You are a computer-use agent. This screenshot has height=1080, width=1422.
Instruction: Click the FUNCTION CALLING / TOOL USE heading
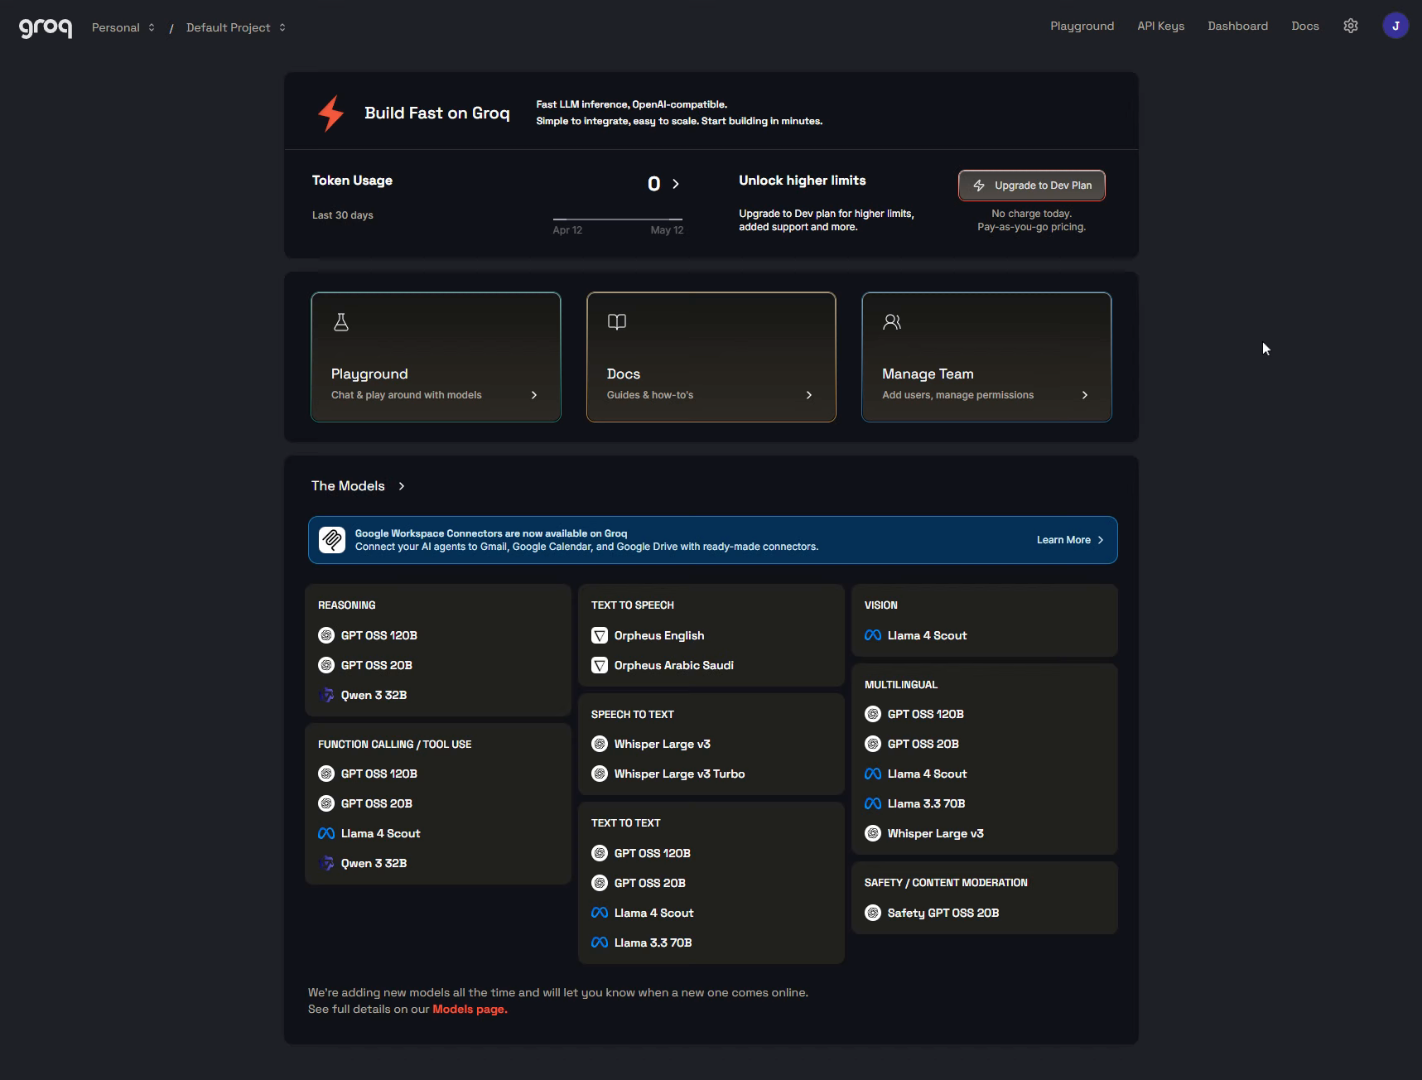point(395,744)
